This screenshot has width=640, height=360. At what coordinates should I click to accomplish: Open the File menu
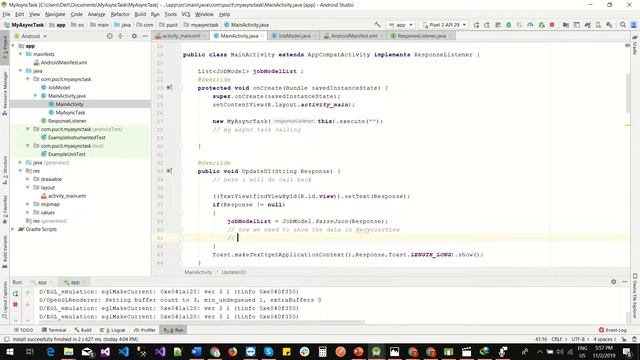(x=7, y=14)
